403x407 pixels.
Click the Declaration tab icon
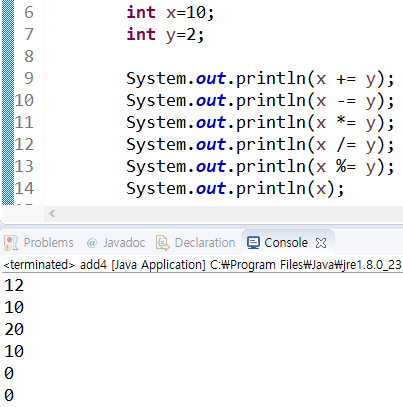tap(163, 243)
